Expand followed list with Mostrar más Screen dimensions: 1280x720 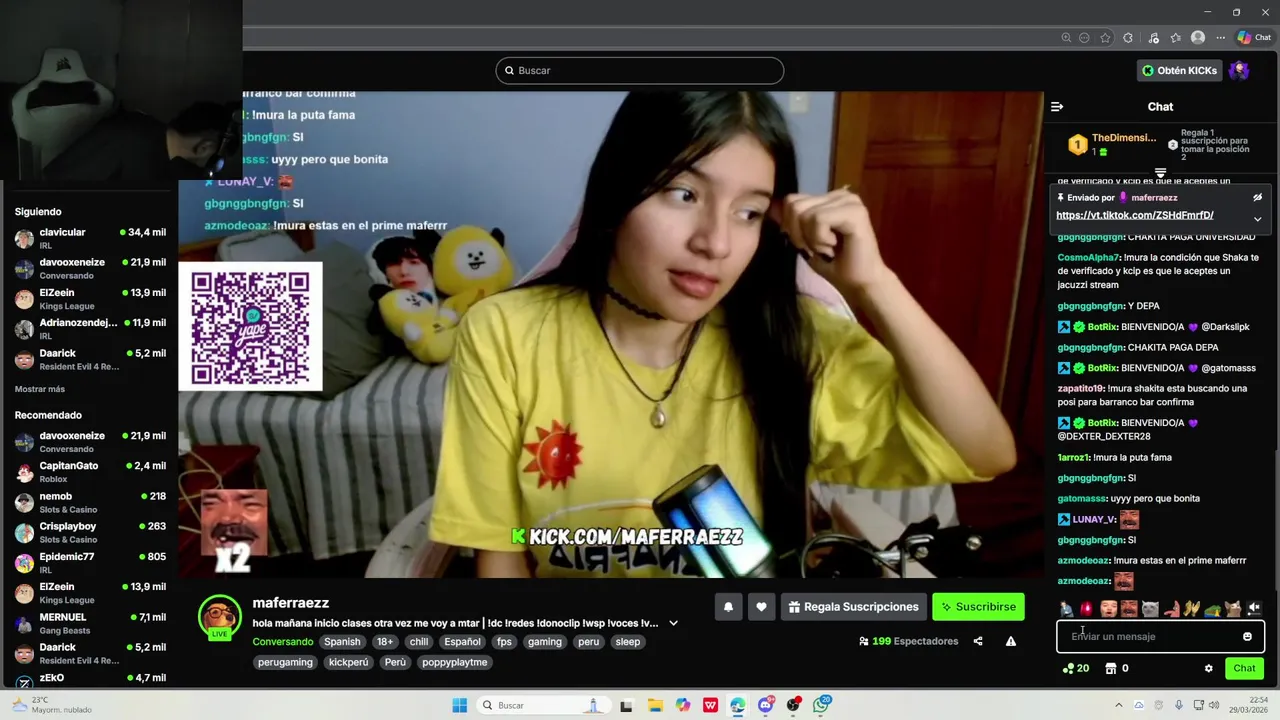40,389
